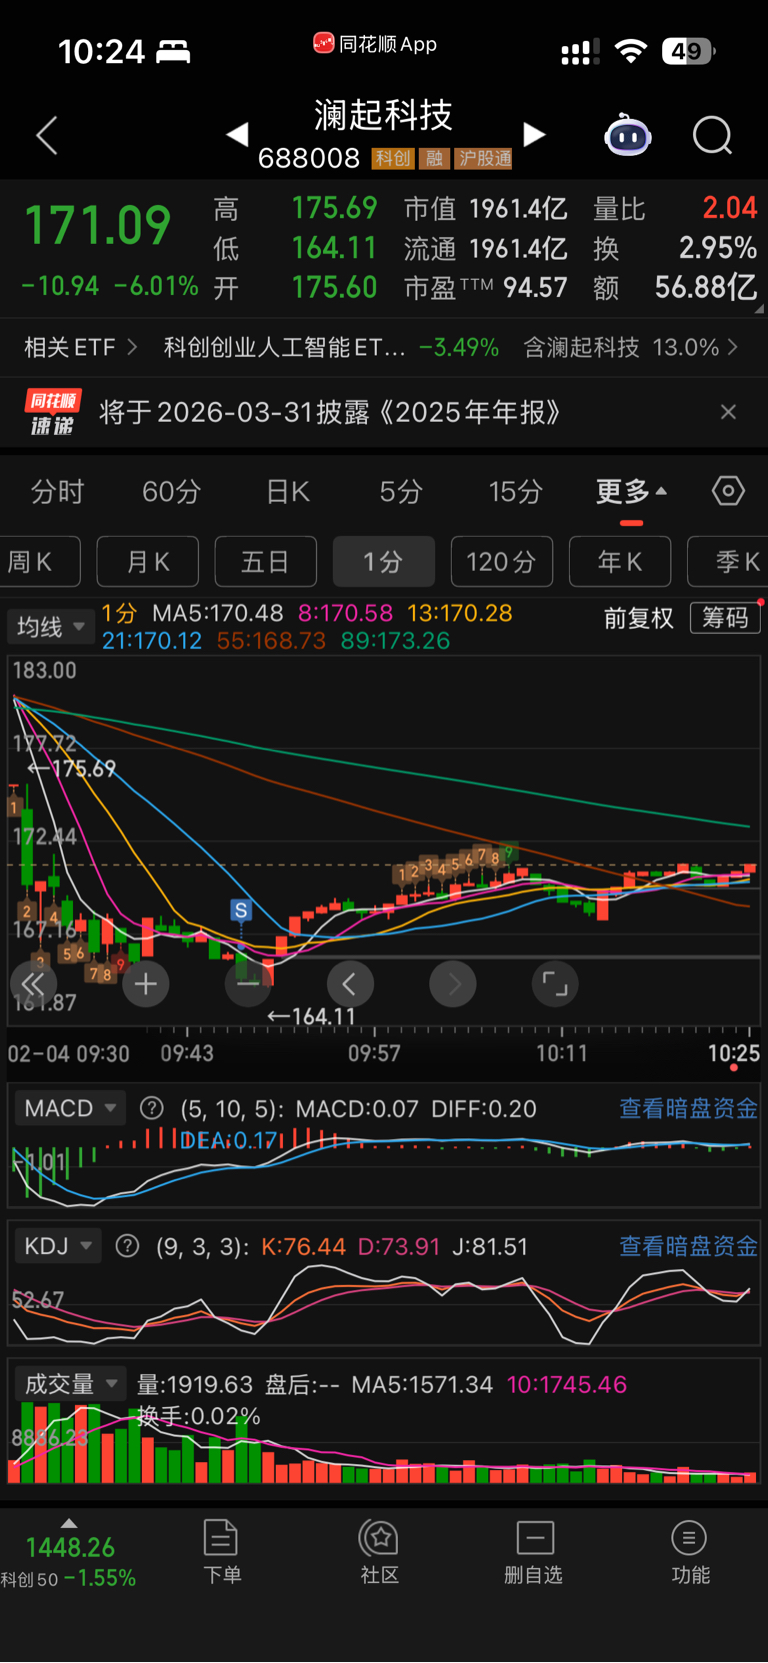The image size is (768, 1663).
Task: Move chart cursor left with chevron button
Action: [x=350, y=984]
